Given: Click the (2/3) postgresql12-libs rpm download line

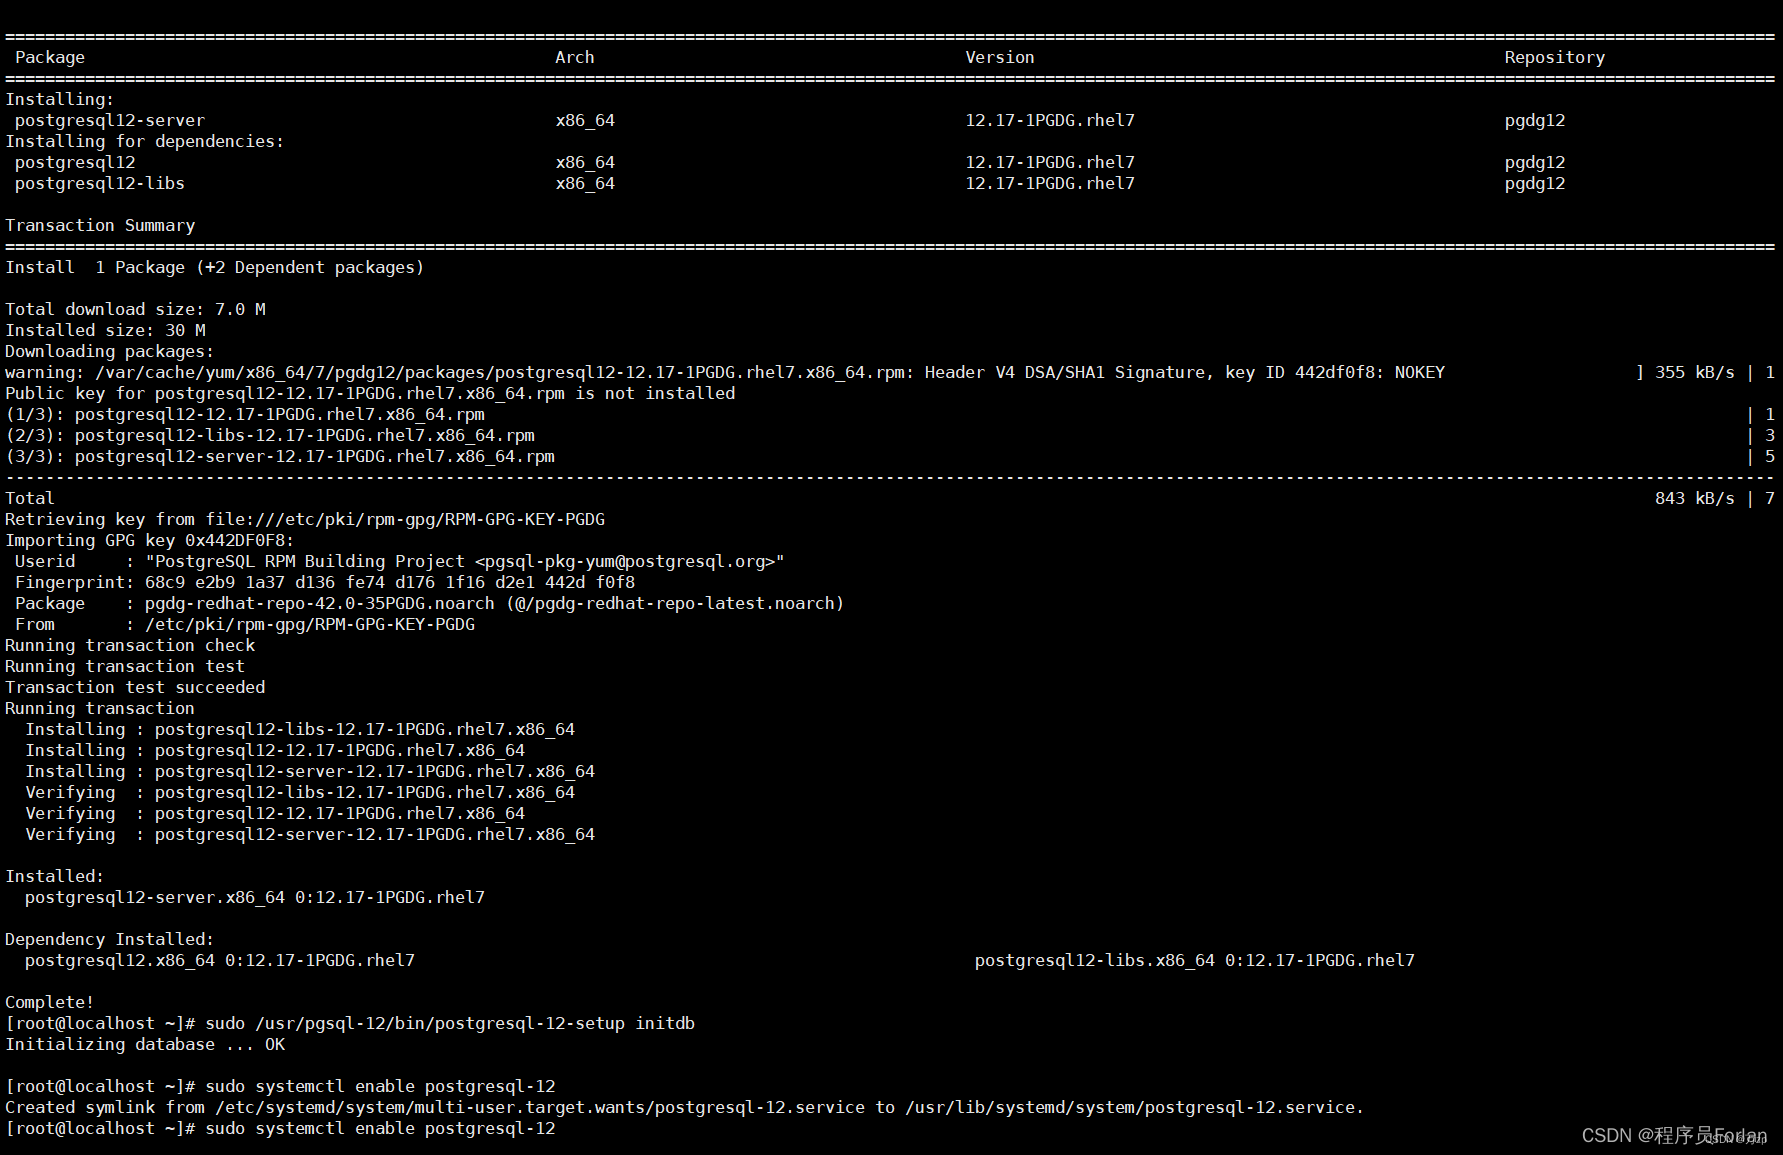Looking at the screenshot, I should (270, 435).
